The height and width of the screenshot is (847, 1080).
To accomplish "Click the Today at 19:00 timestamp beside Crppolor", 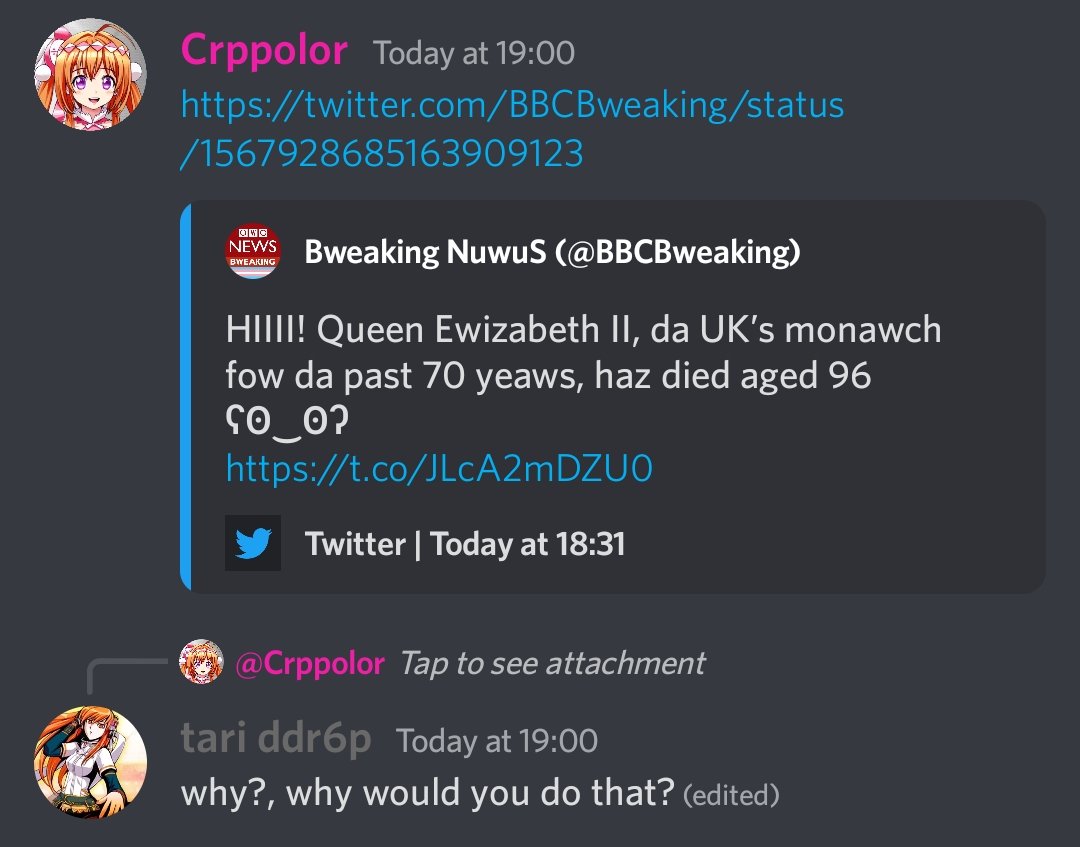I will tap(474, 53).
